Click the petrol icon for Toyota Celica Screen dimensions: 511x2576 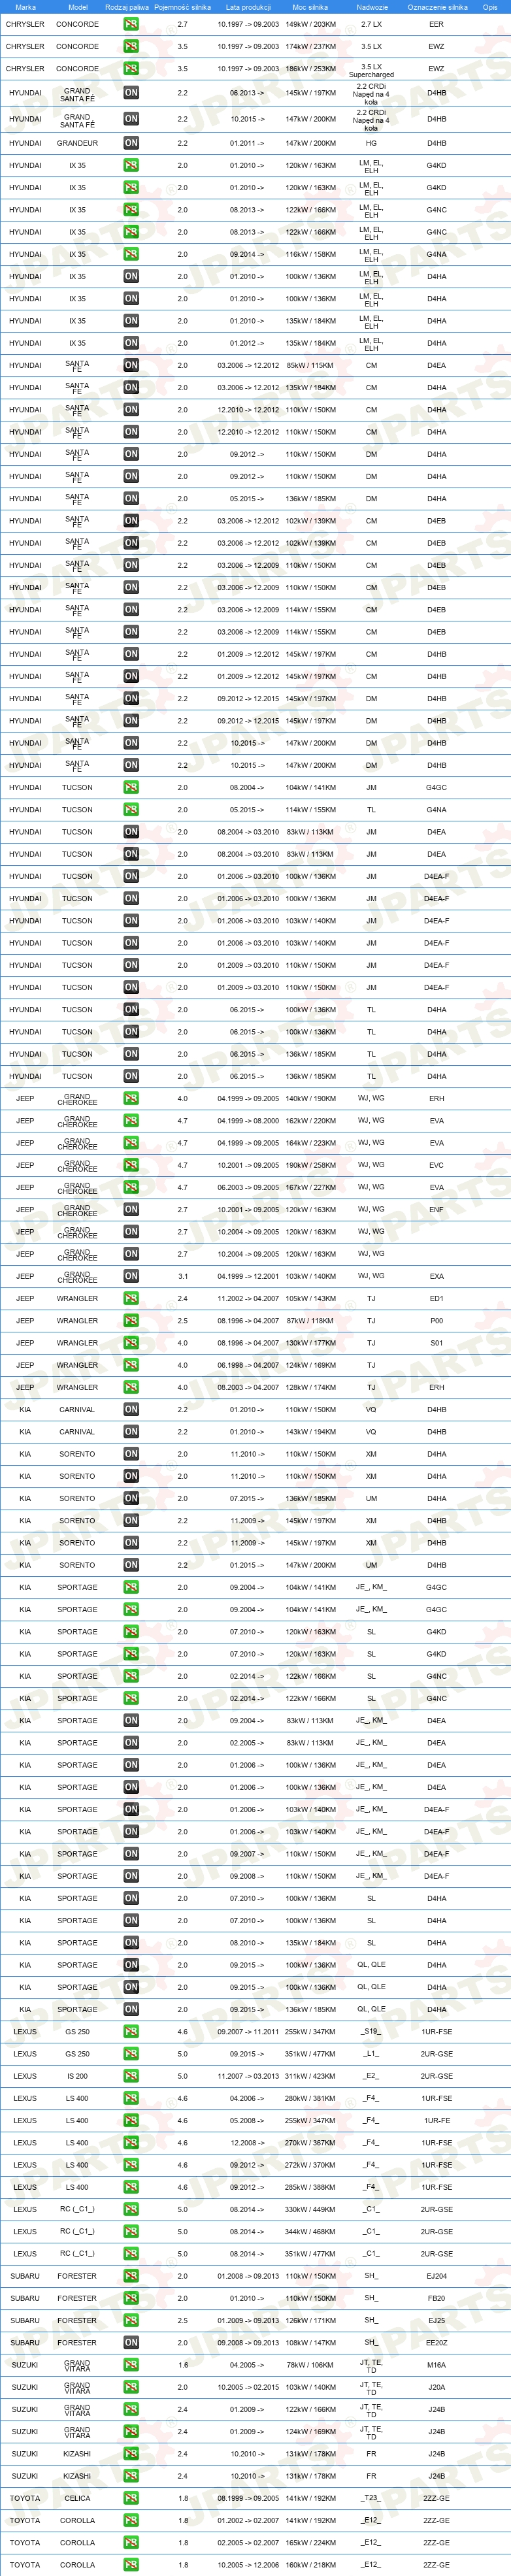[131, 2498]
